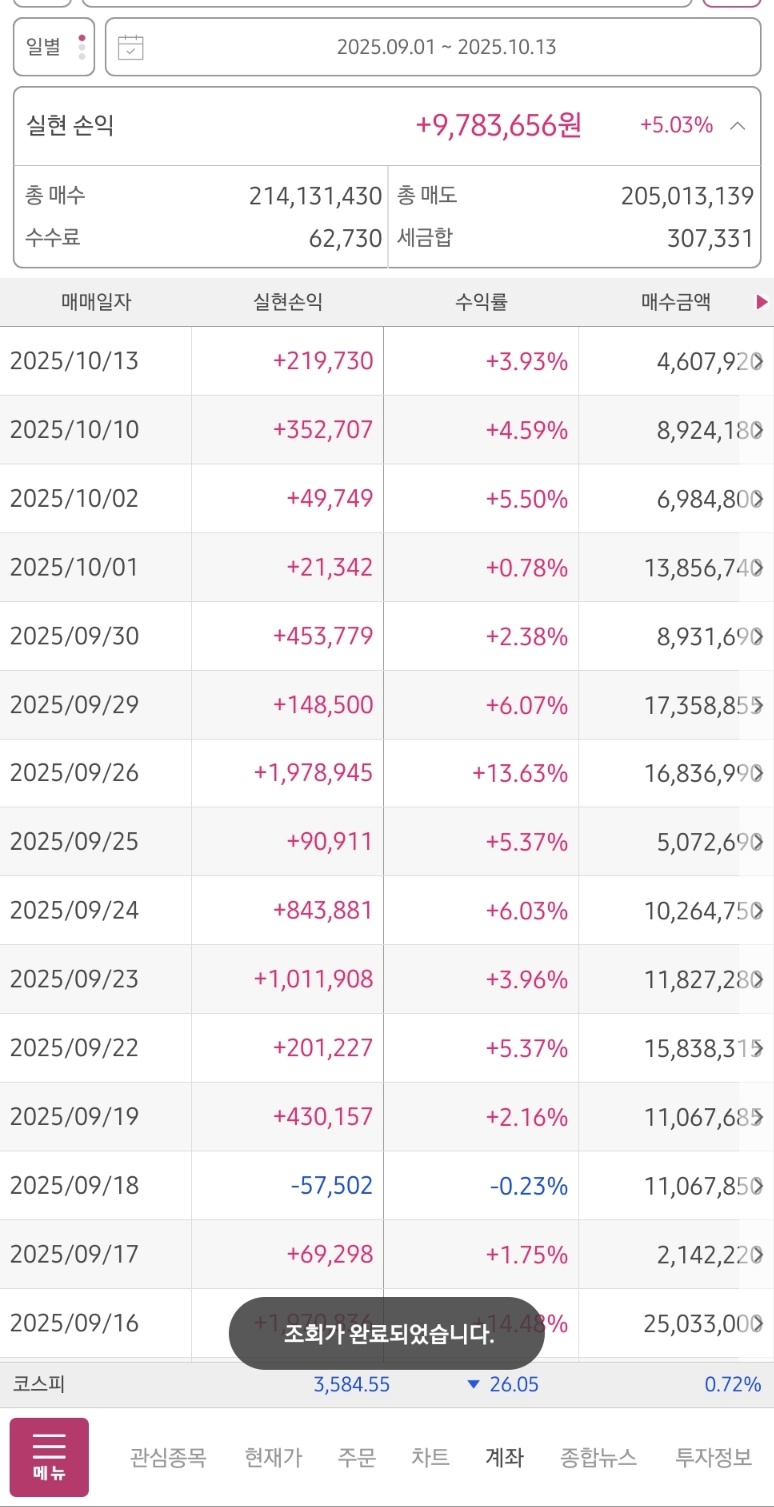Open the 2025/09/23 row detail chevron
The width and height of the screenshot is (774, 1507).
point(759,979)
